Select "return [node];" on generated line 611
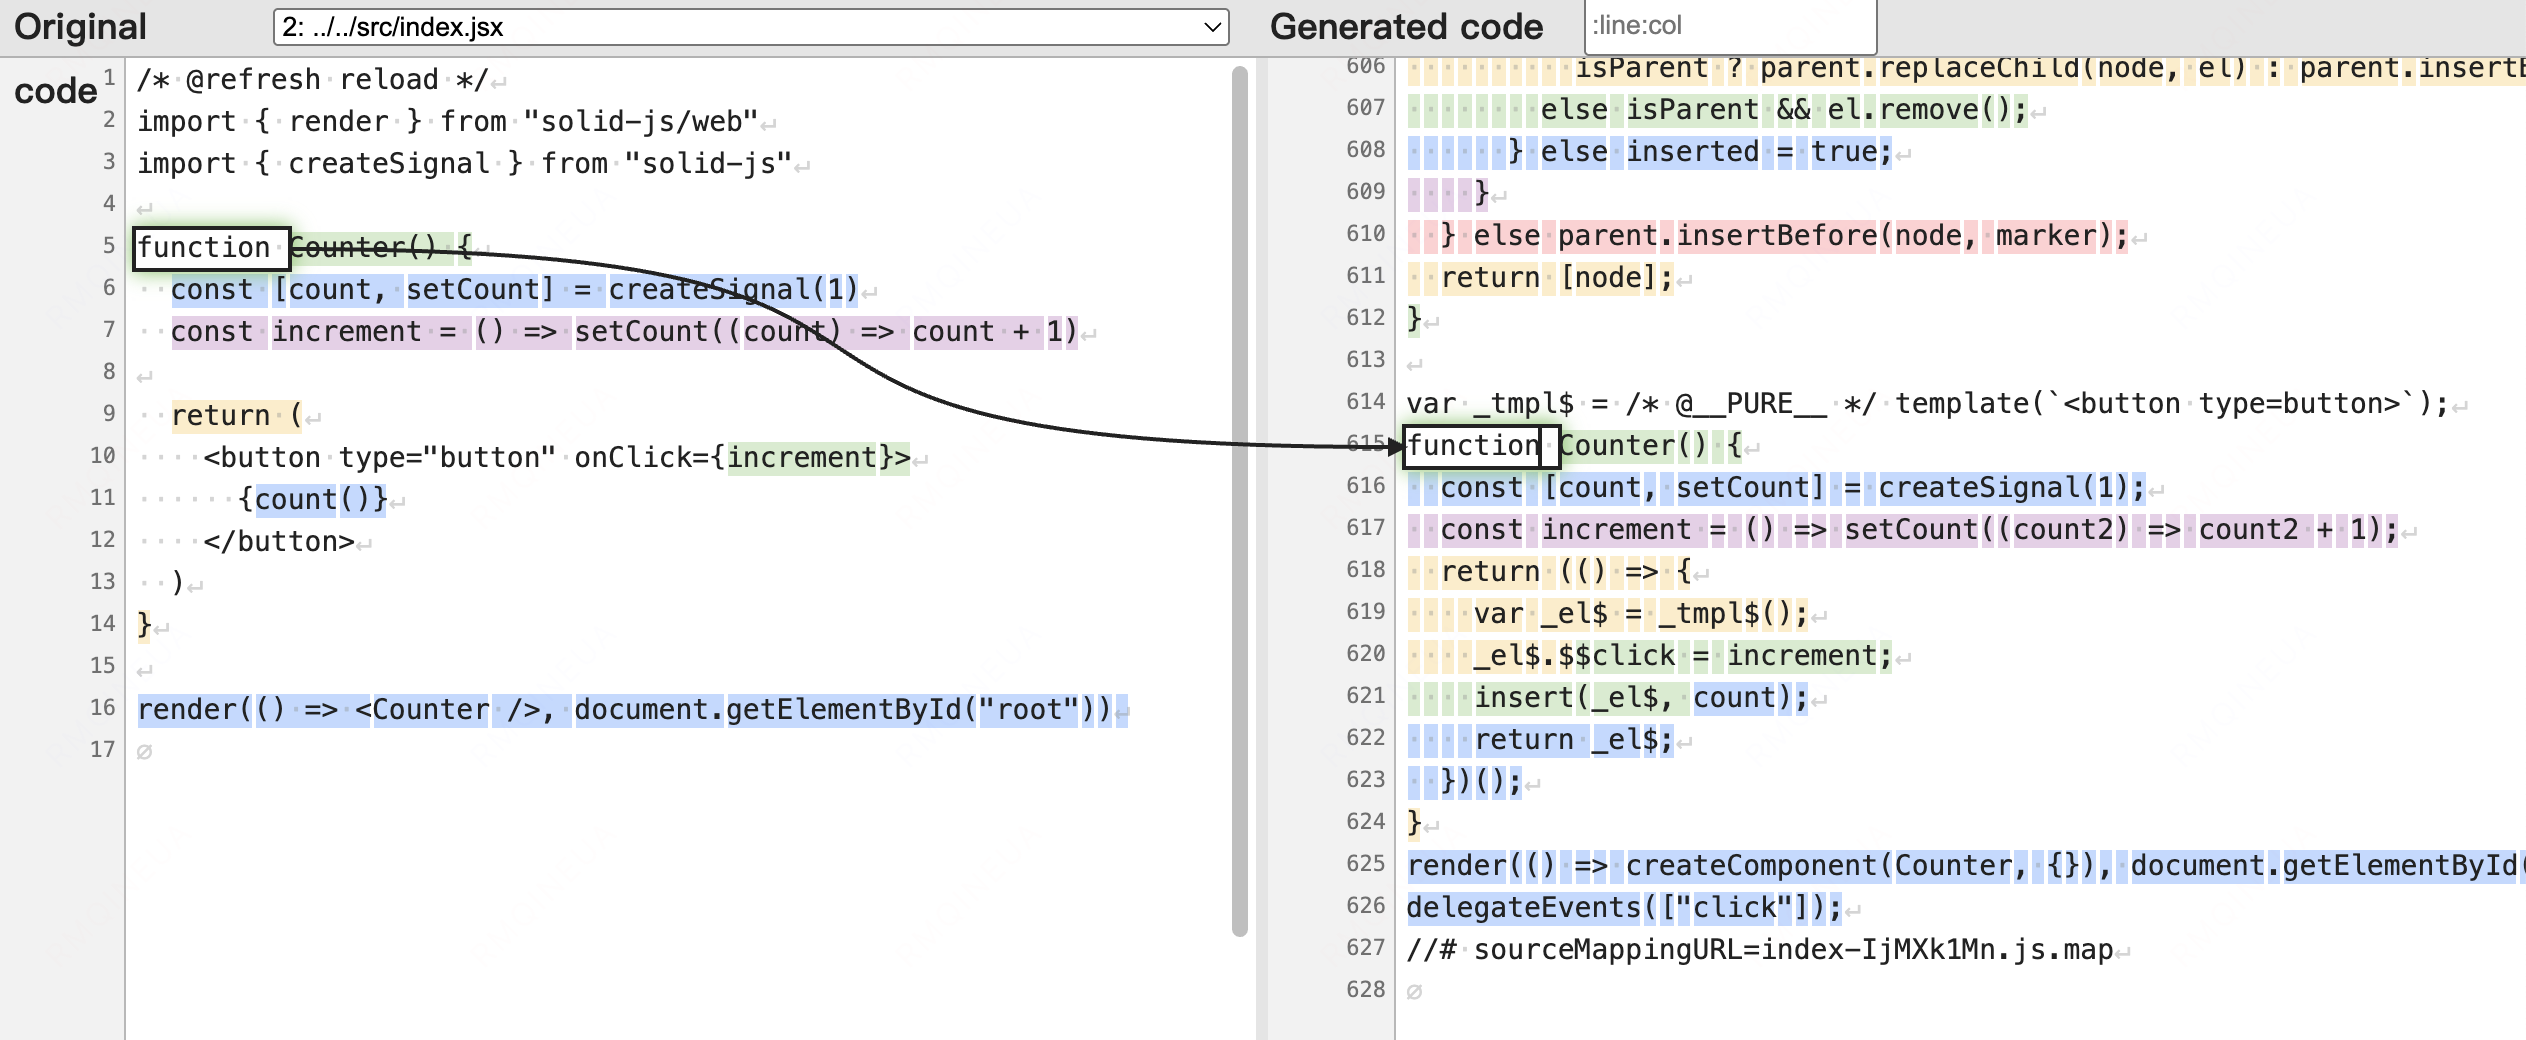 [x=1556, y=278]
